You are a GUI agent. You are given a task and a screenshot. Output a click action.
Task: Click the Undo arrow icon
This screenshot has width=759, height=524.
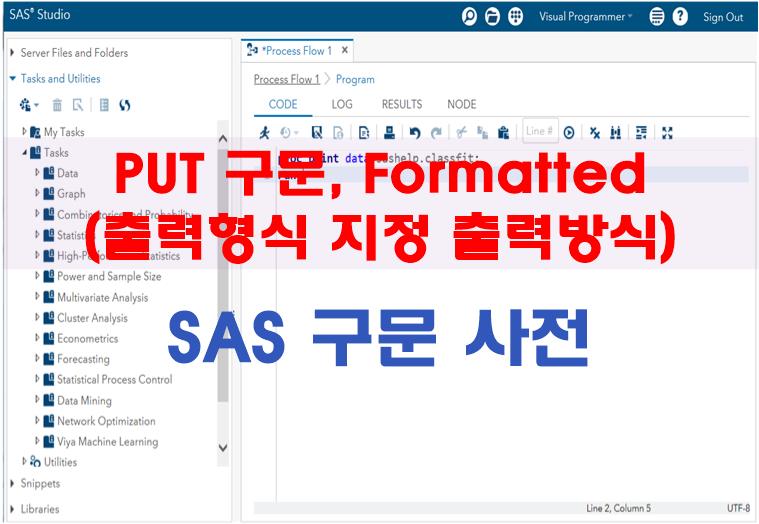pos(415,132)
